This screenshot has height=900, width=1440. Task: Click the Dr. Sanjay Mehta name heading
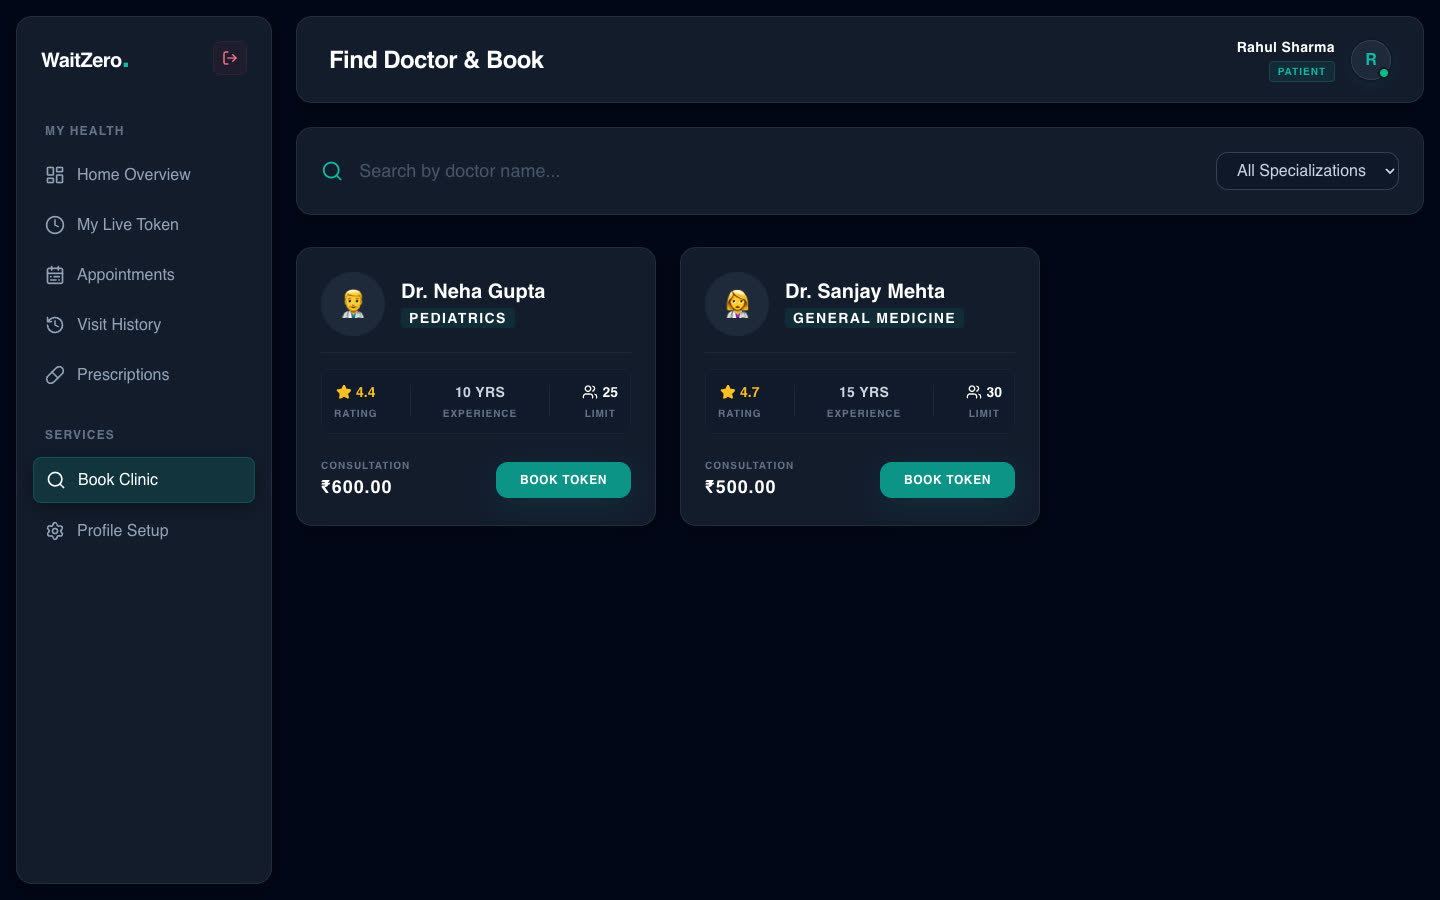tap(865, 291)
